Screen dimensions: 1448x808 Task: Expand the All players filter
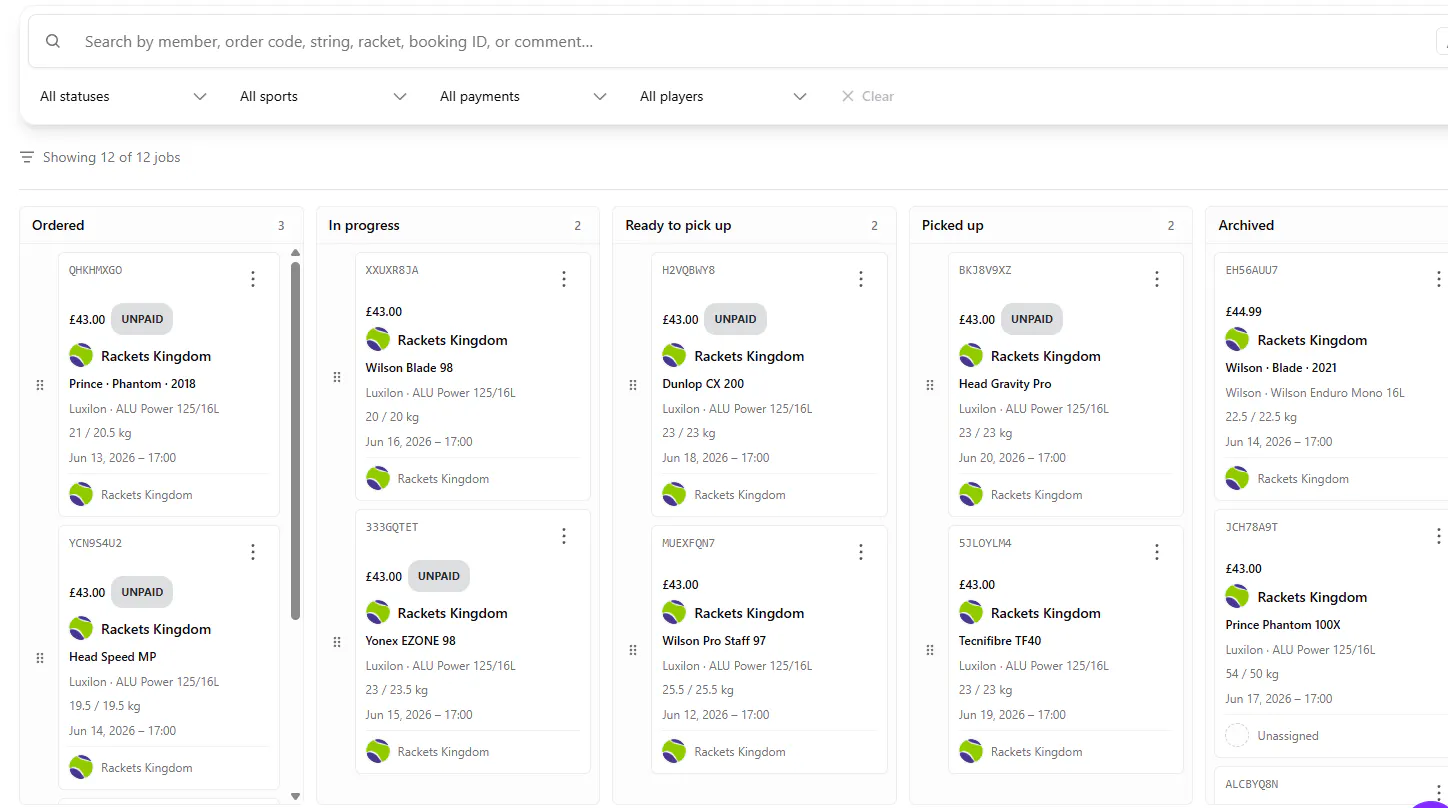tap(723, 96)
